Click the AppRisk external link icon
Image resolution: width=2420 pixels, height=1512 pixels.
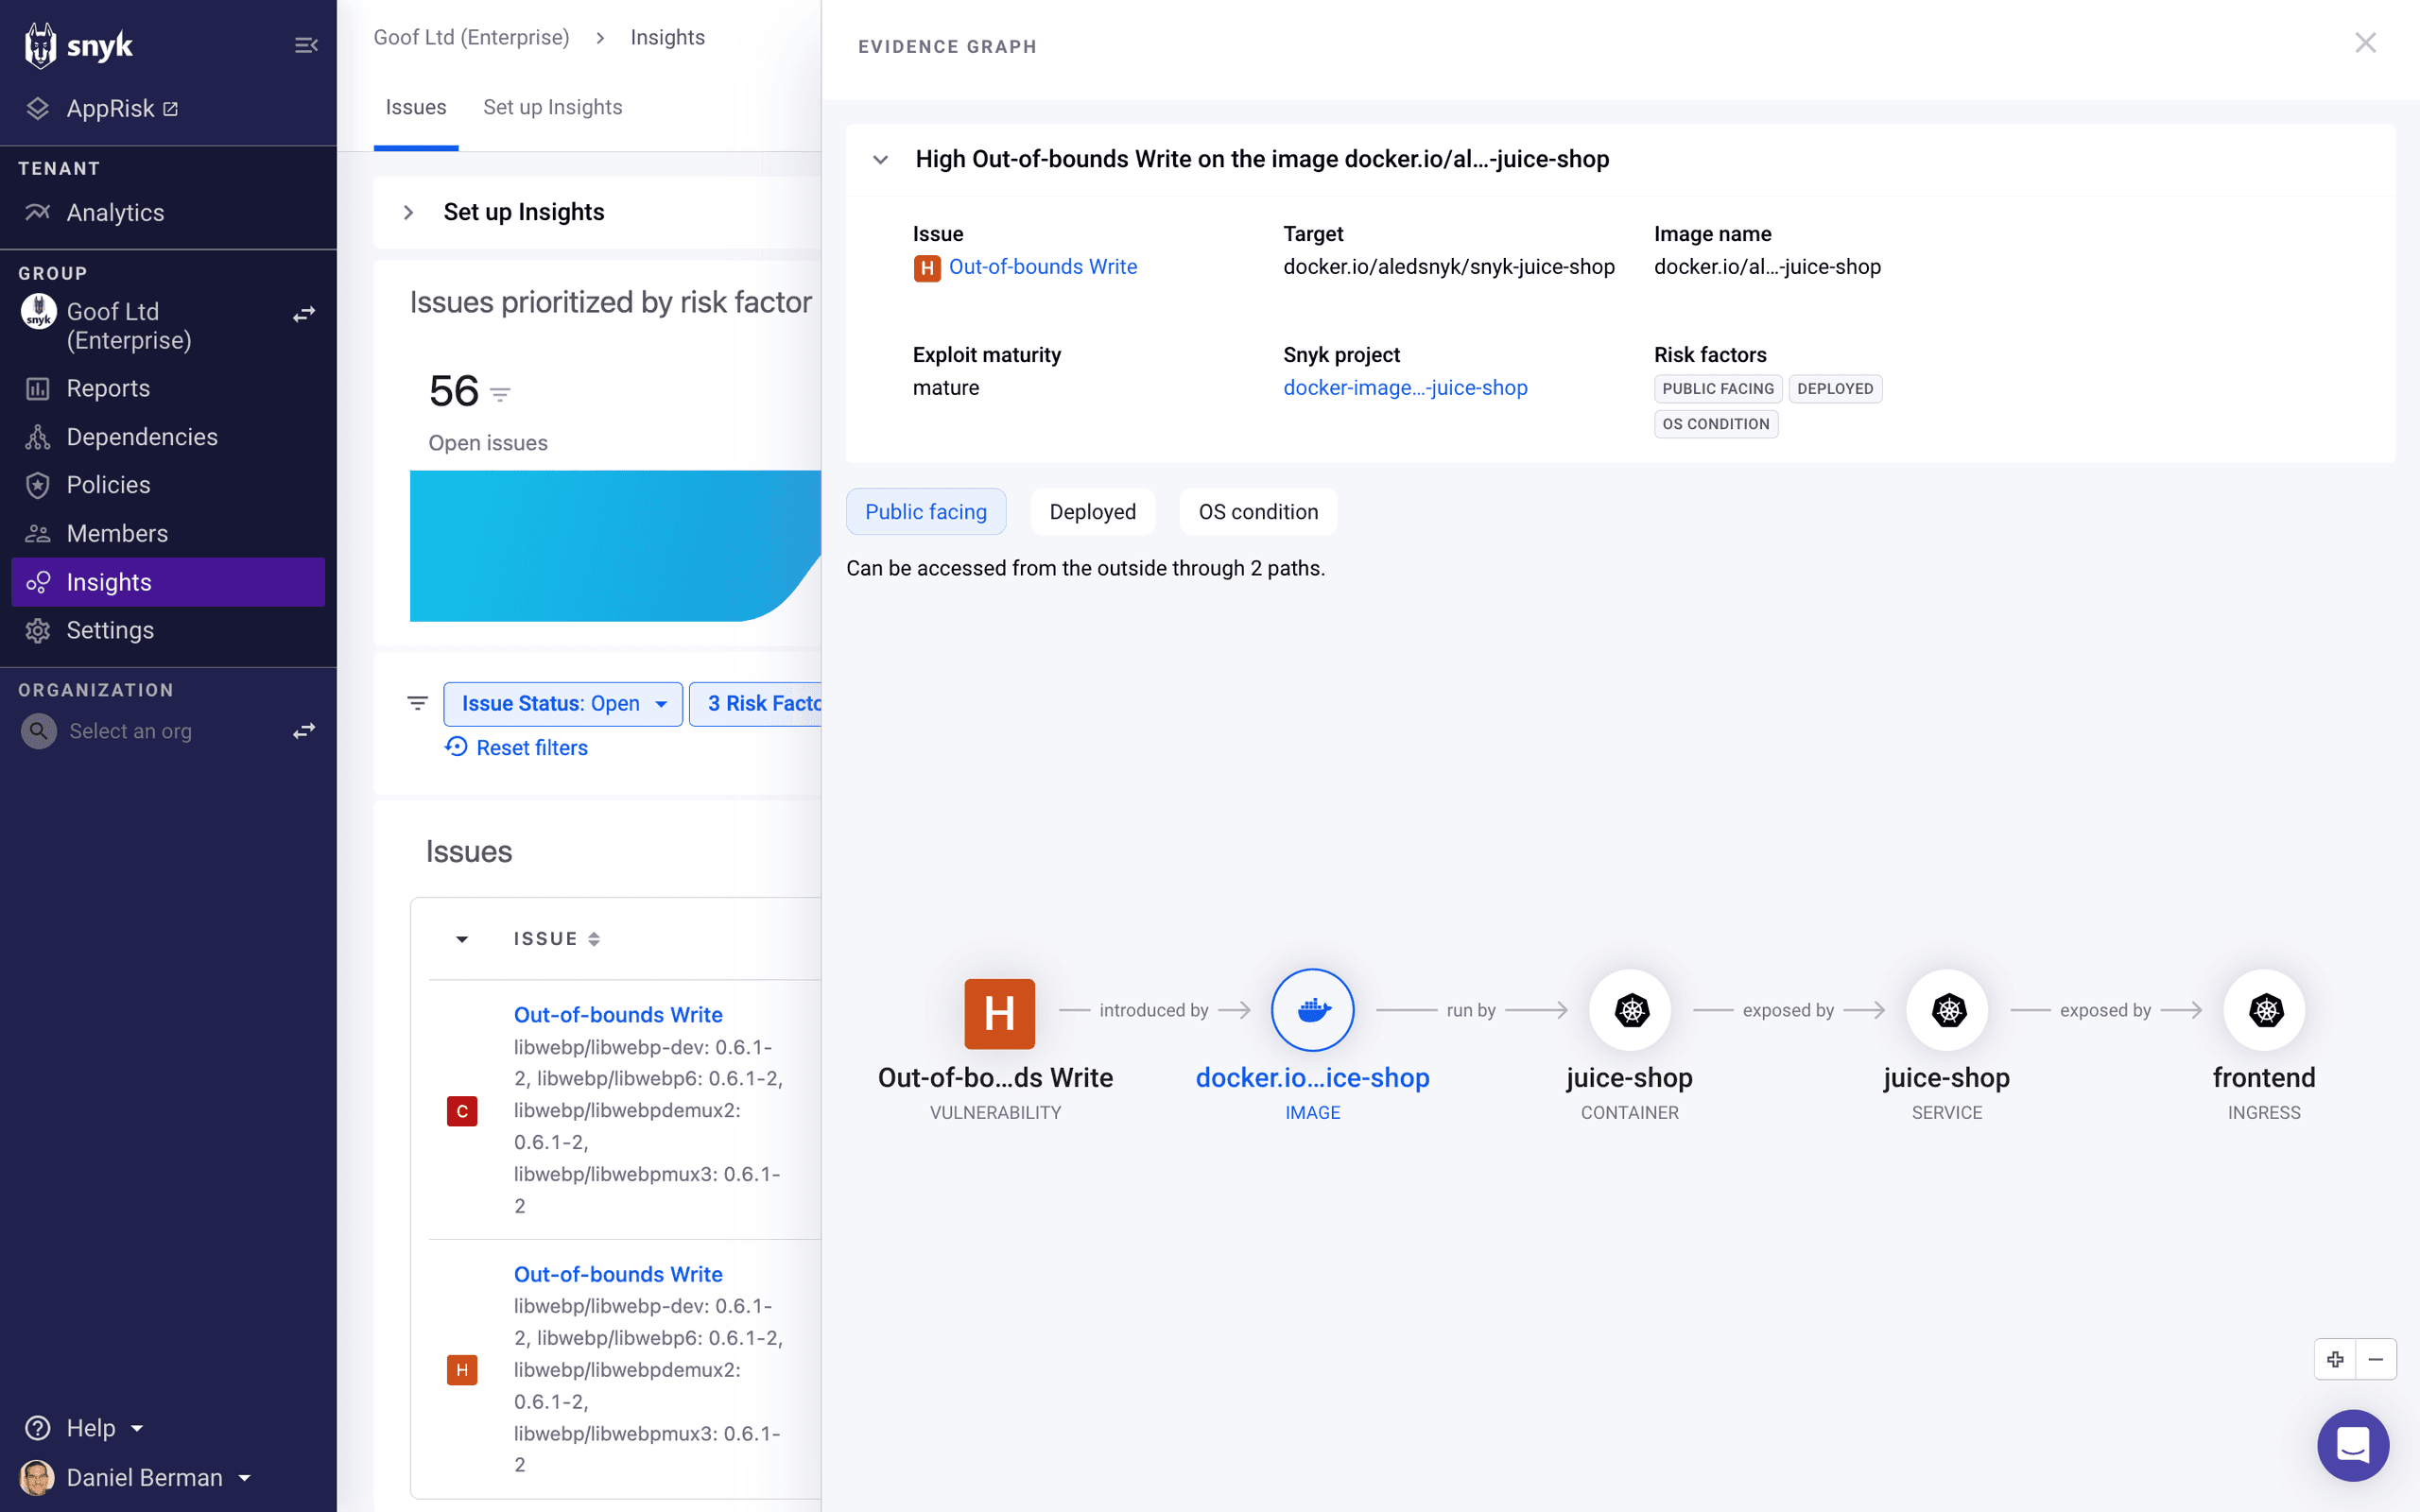coord(169,108)
